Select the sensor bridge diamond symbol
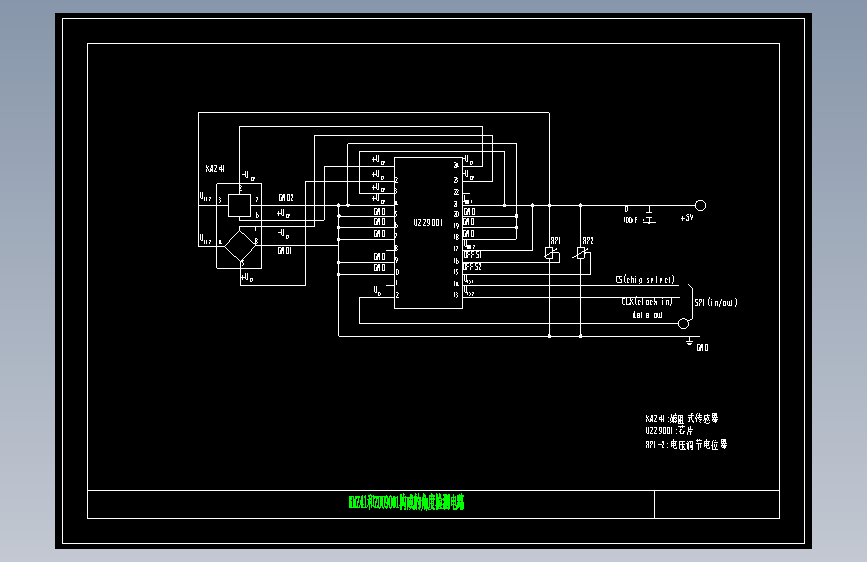 241,246
